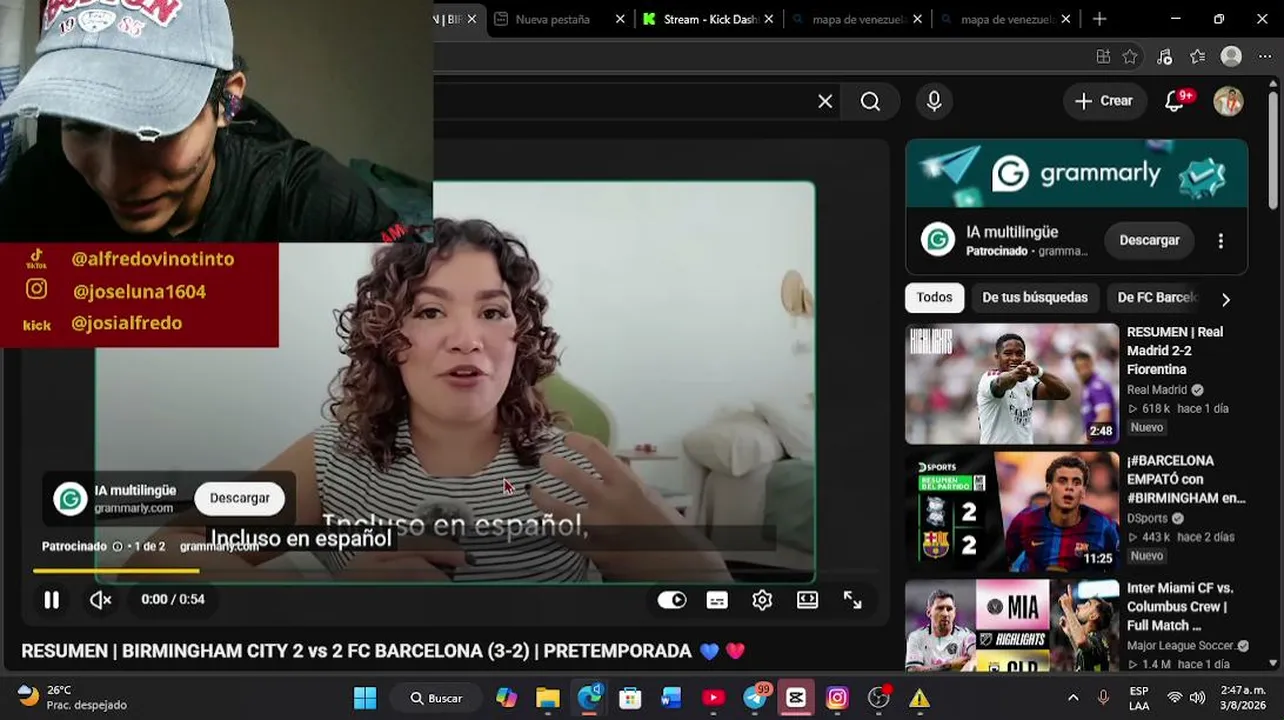Open YouTube notifications bell
The width and height of the screenshot is (1284, 720).
(1176, 101)
